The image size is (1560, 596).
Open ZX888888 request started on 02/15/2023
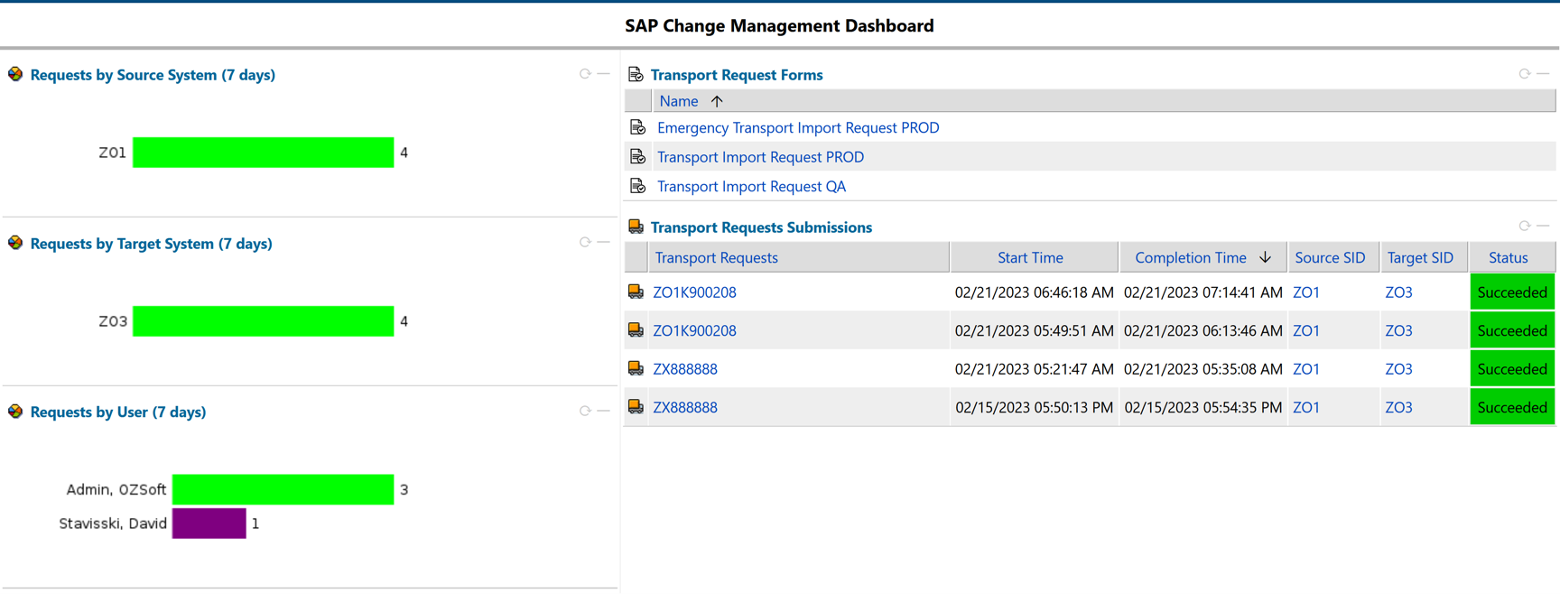pyautogui.click(x=685, y=408)
